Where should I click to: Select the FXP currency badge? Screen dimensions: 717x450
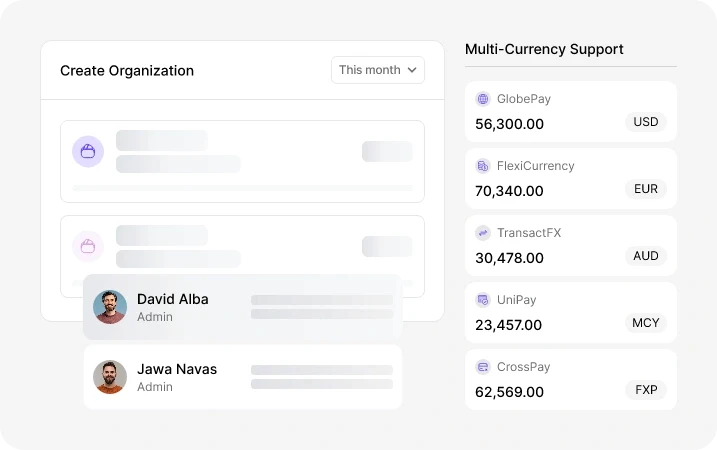click(646, 390)
